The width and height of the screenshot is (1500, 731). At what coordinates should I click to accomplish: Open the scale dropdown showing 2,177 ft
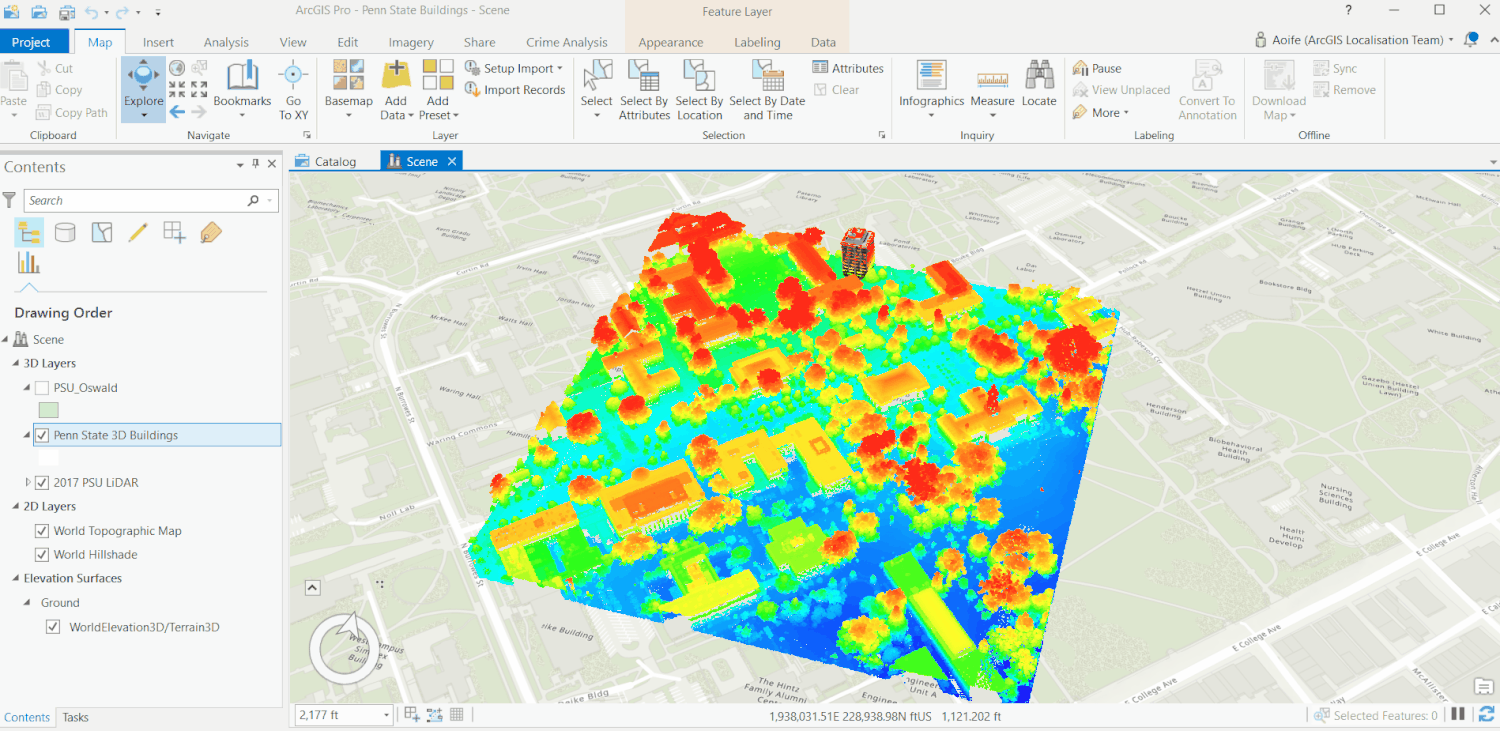coord(386,715)
